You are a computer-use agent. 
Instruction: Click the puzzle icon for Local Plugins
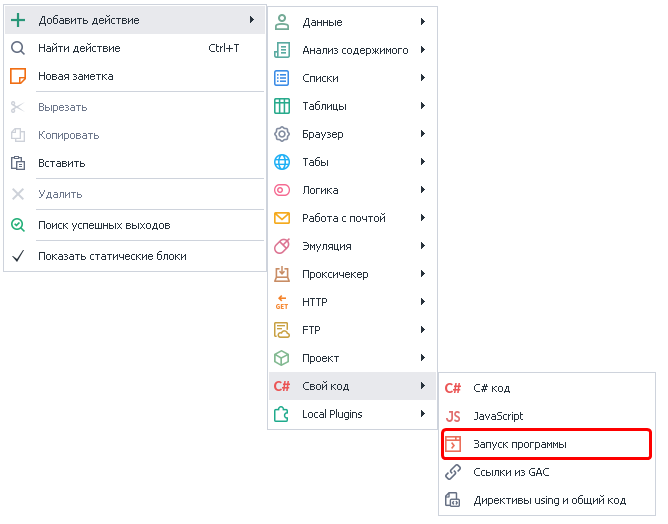pos(282,414)
